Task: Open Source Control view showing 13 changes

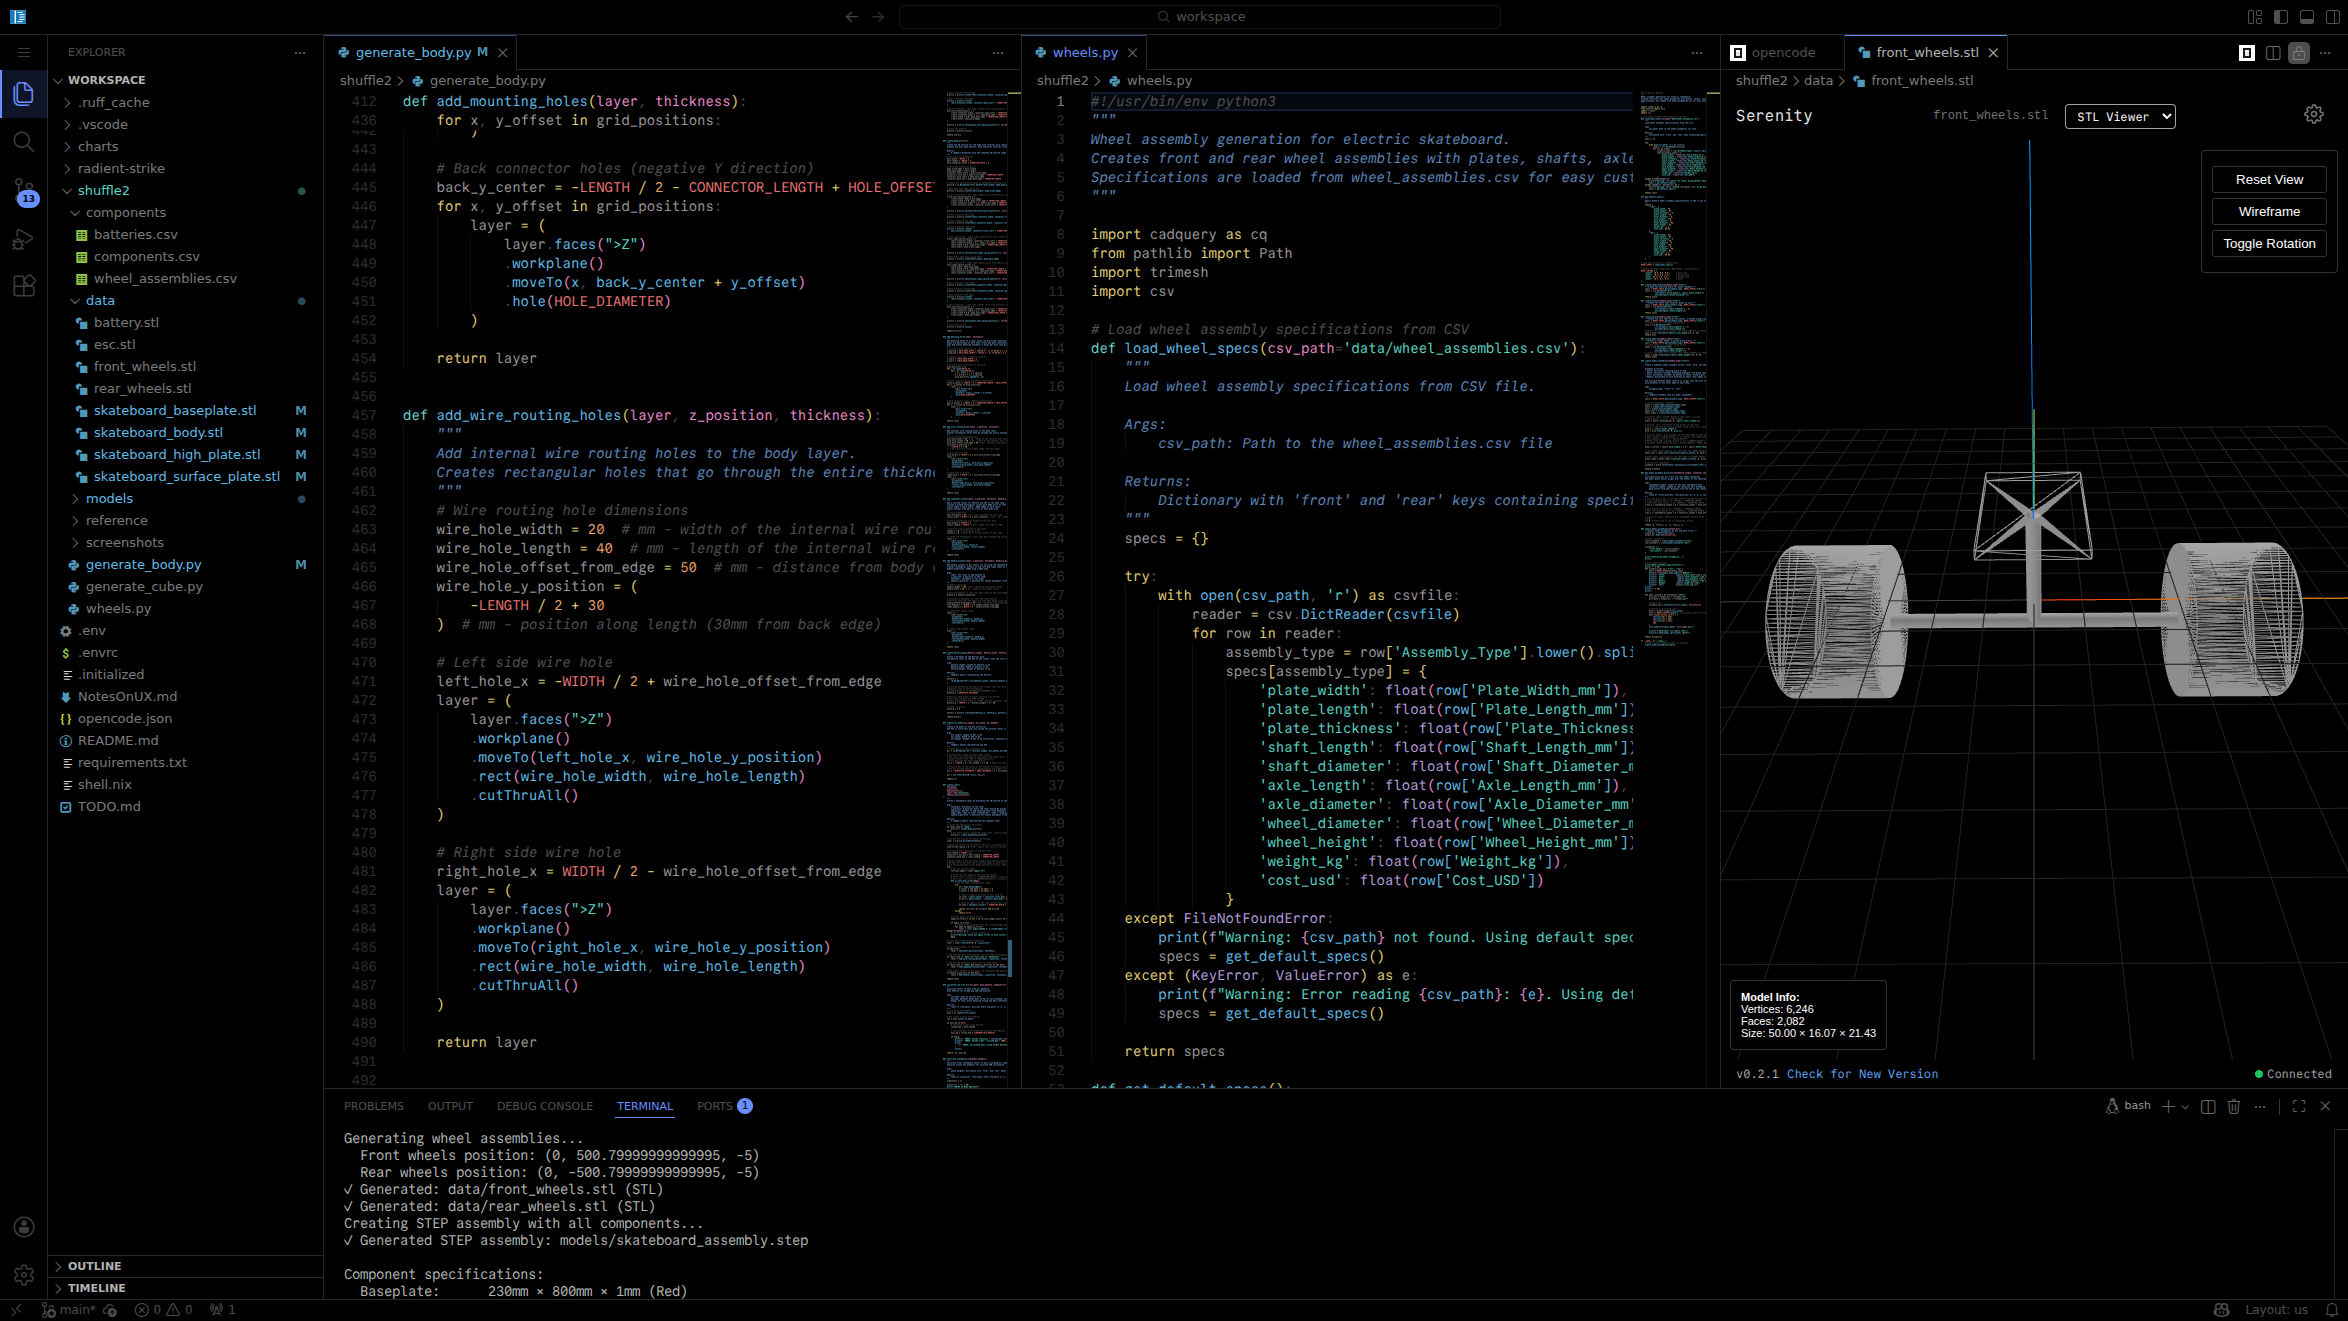Action: point(24,190)
